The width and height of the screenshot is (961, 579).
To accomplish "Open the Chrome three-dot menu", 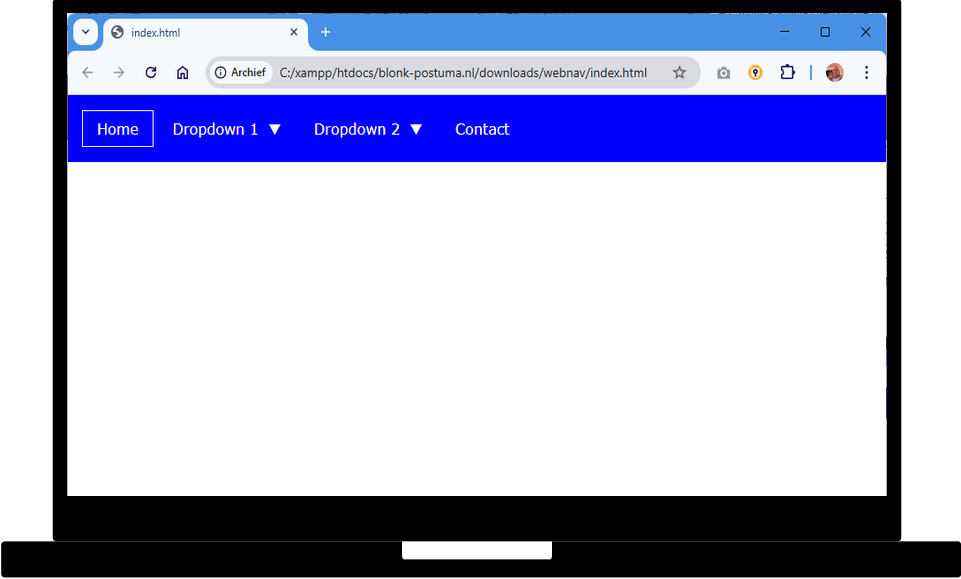I will [866, 73].
